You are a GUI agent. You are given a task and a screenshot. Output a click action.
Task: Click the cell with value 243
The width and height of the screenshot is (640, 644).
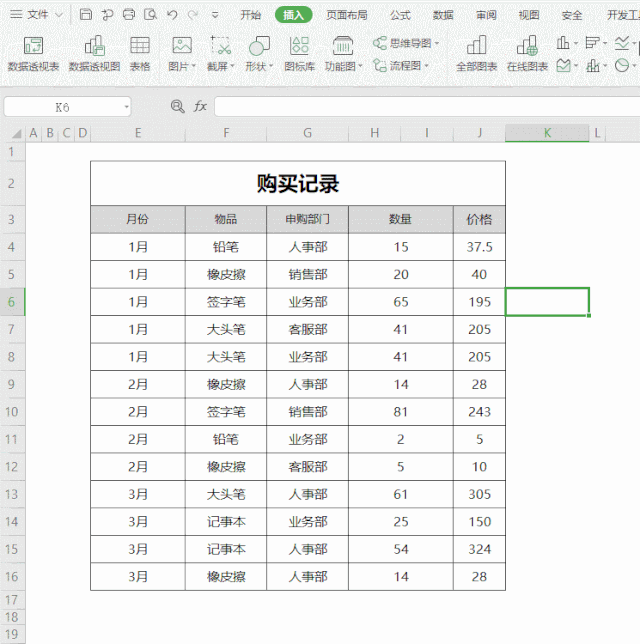coord(479,412)
